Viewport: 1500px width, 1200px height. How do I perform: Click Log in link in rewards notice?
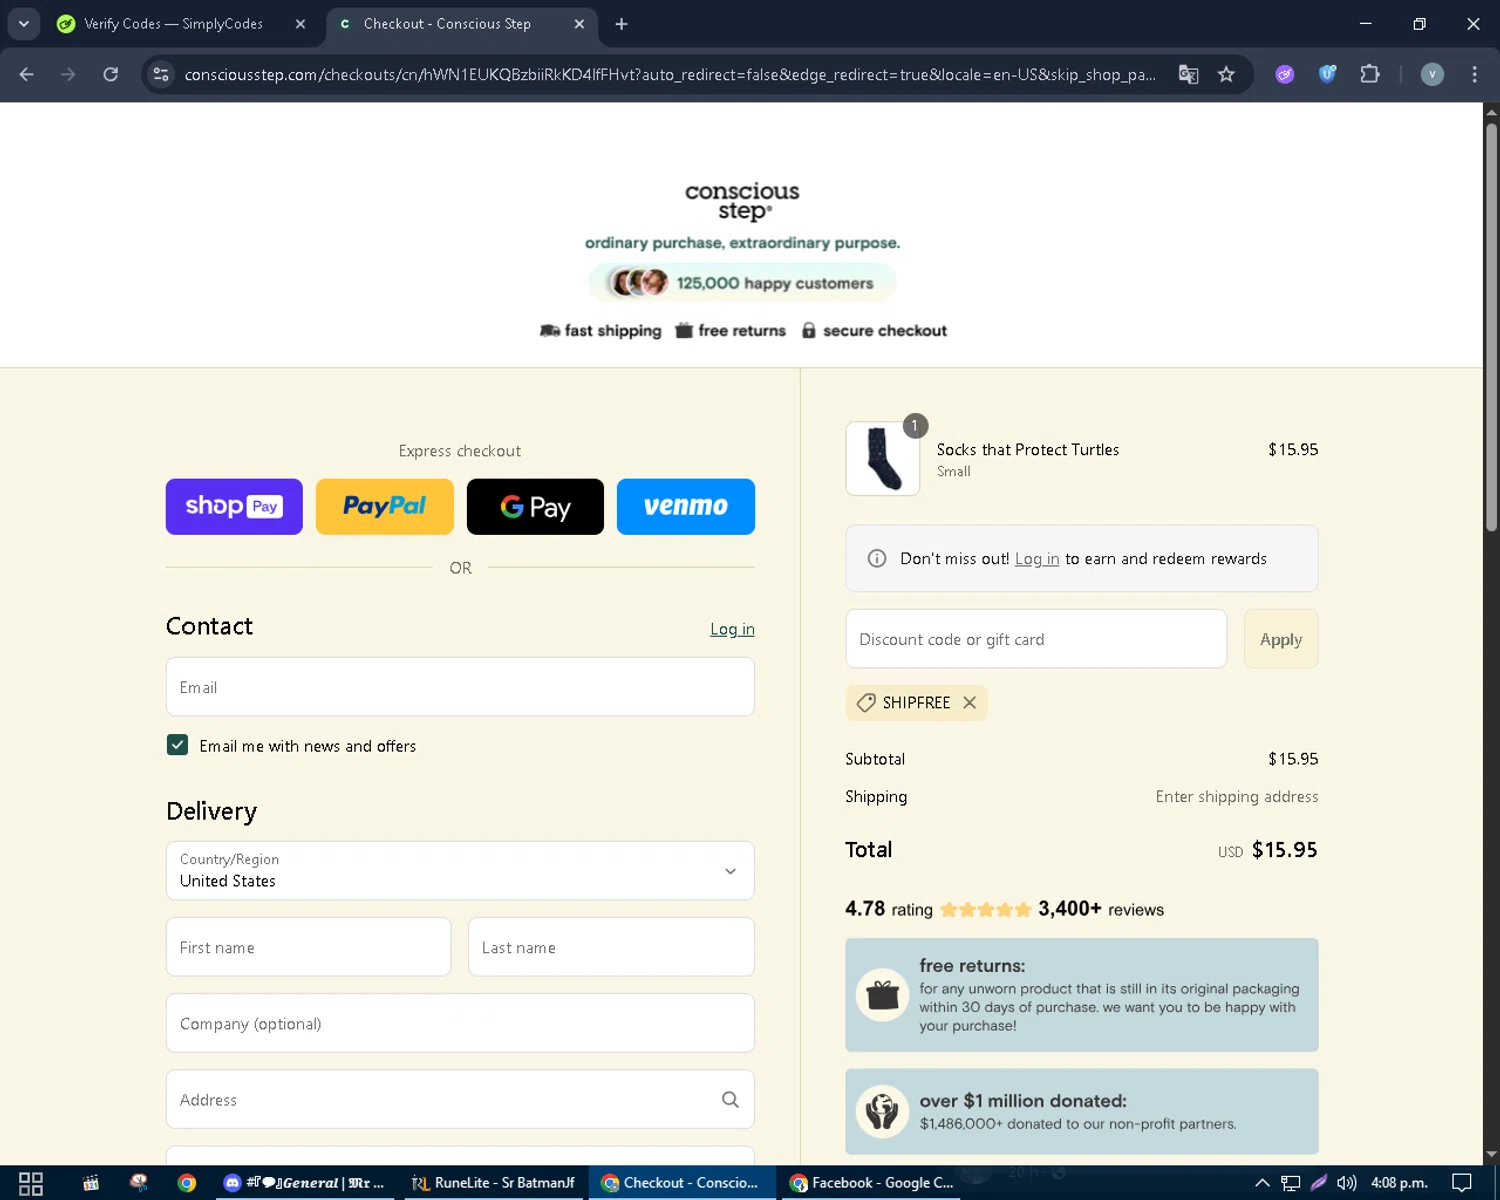(x=1037, y=559)
